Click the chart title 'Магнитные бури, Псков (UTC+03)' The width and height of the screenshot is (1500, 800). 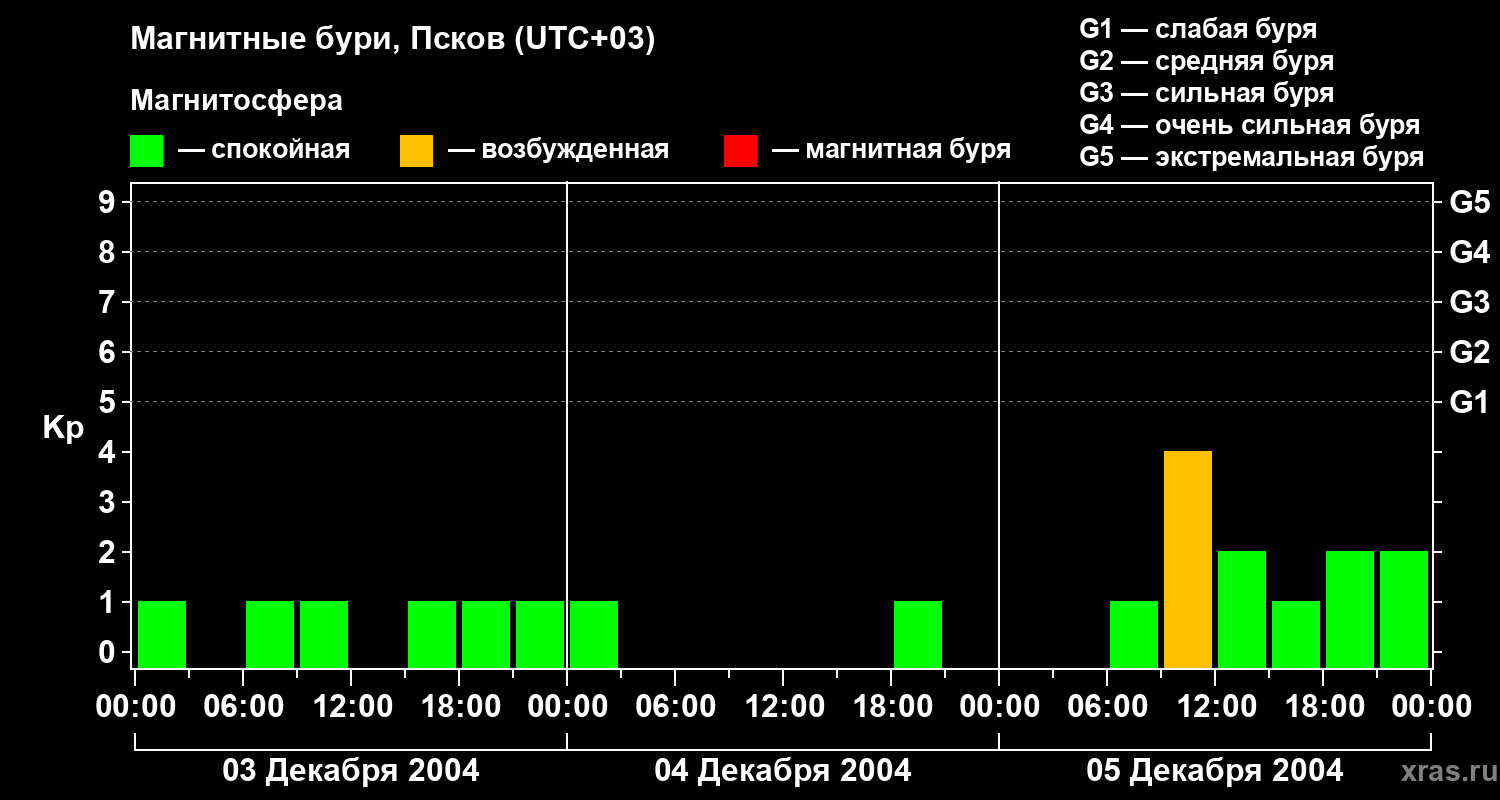[393, 40]
